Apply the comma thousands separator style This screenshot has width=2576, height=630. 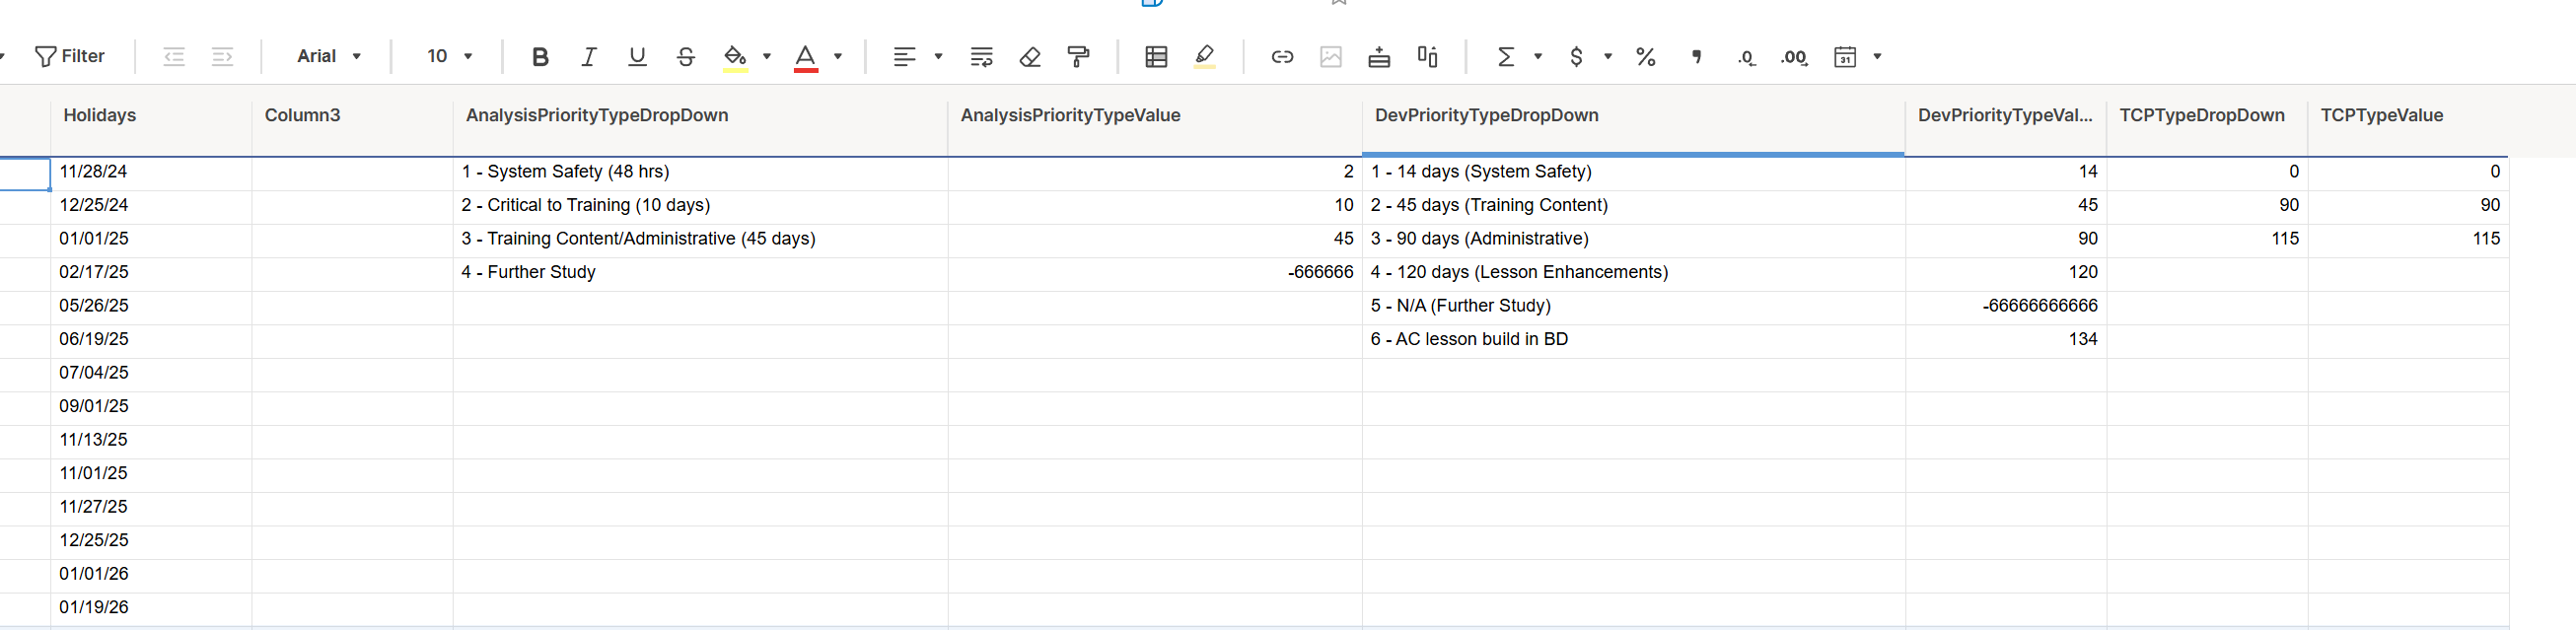[x=1696, y=57]
